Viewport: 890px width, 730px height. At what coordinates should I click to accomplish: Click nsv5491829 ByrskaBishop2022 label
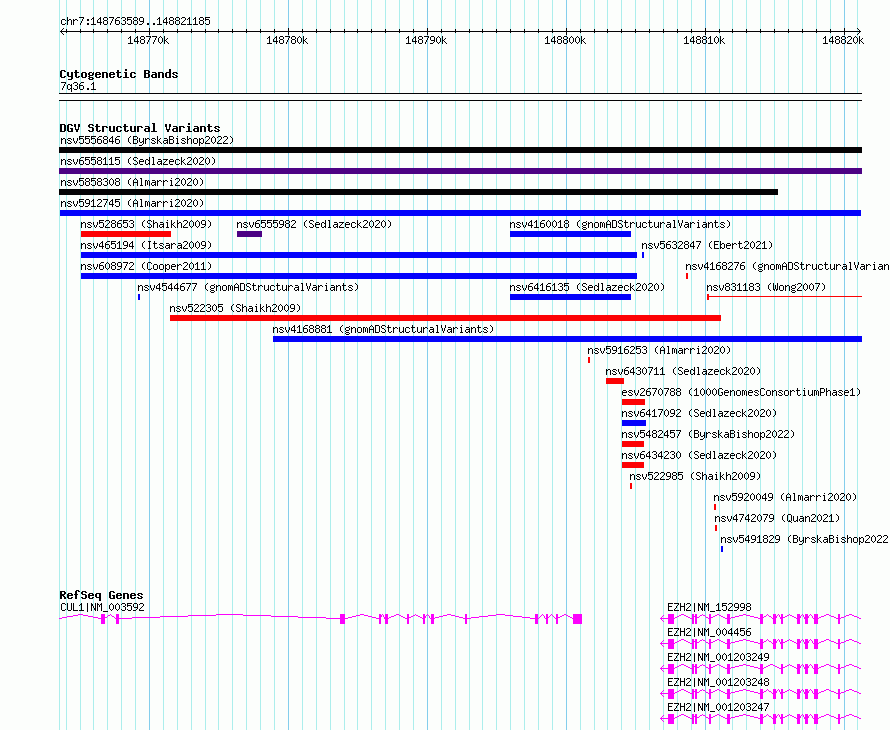point(804,539)
